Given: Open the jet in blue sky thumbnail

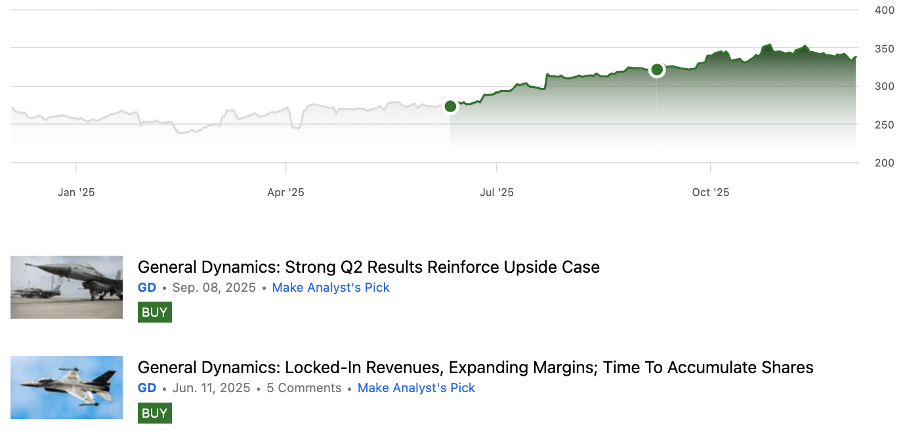Looking at the screenshot, I should pyautogui.click(x=66, y=388).
